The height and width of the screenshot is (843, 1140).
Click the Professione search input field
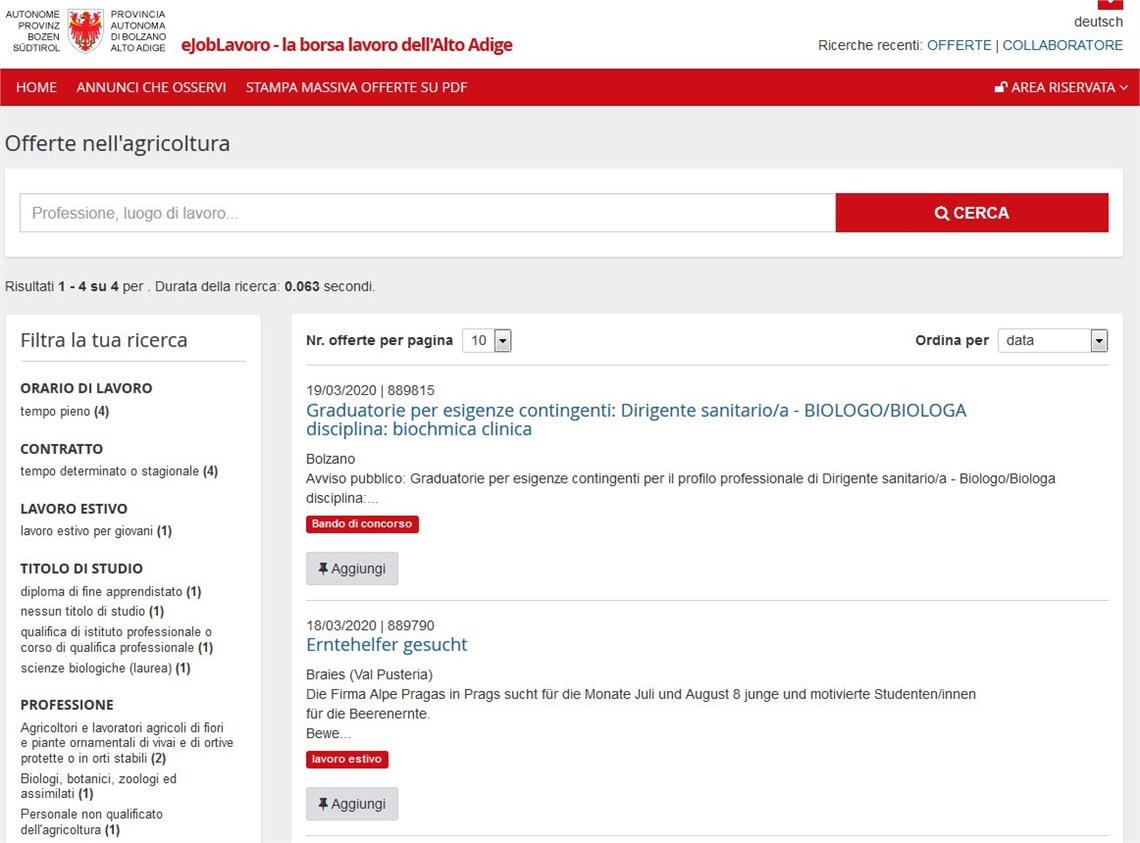coord(427,213)
